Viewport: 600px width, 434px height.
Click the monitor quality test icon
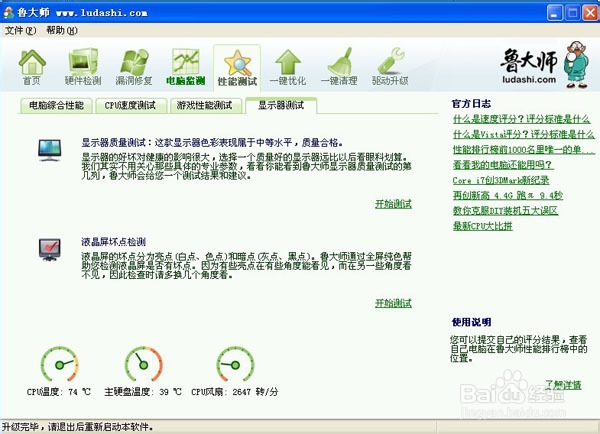pos(50,150)
